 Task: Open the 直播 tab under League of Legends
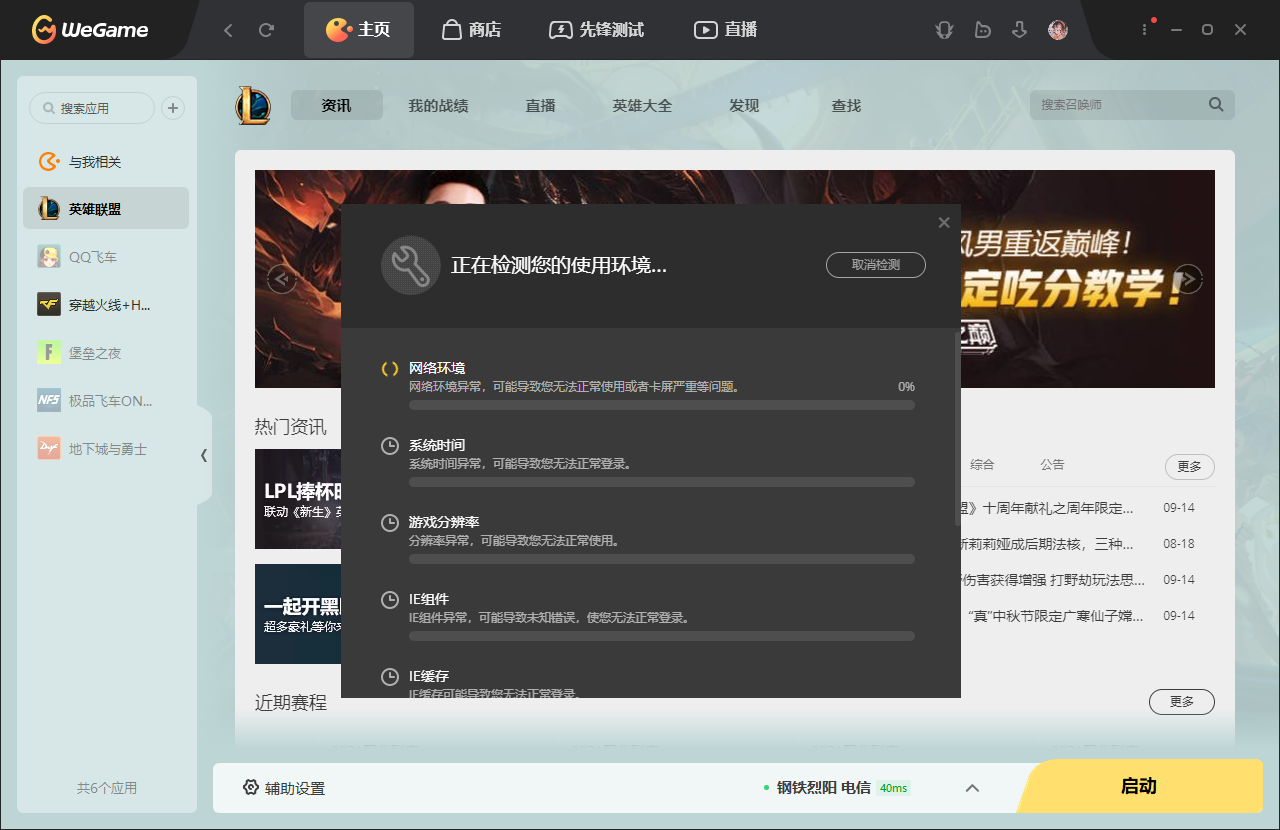[x=541, y=105]
